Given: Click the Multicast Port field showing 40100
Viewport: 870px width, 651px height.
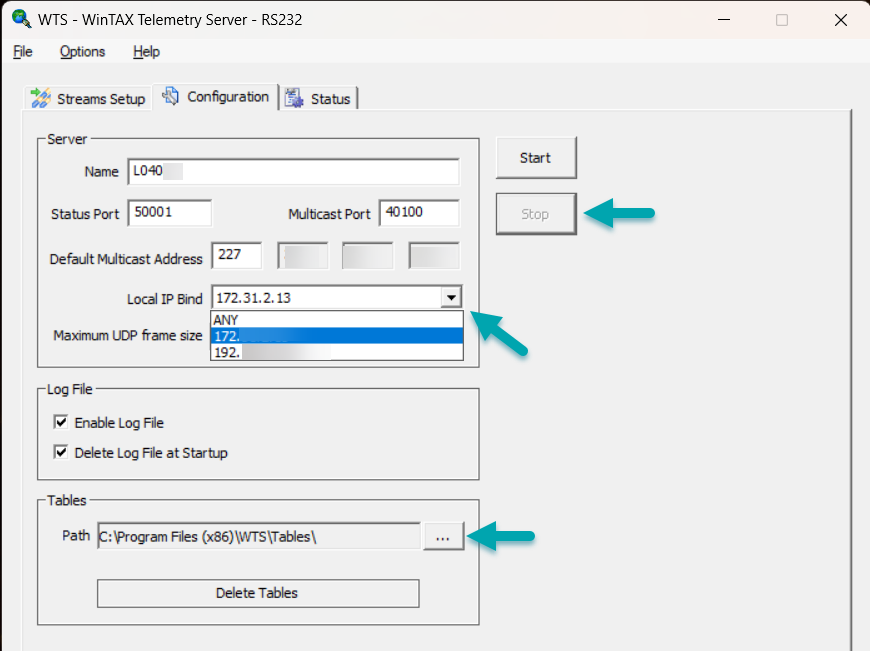Looking at the screenshot, I should click(419, 213).
